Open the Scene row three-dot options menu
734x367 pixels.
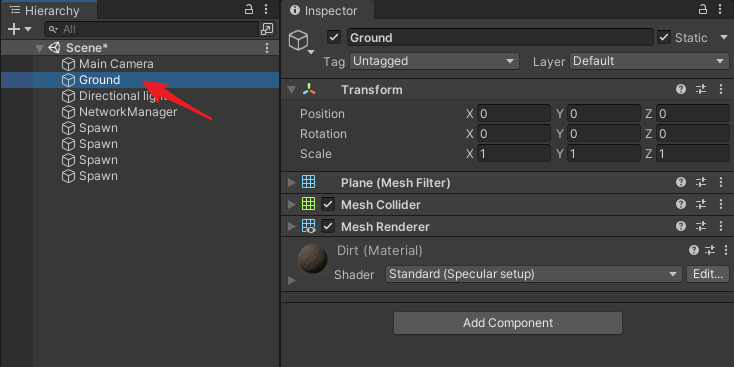click(x=267, y=48)
